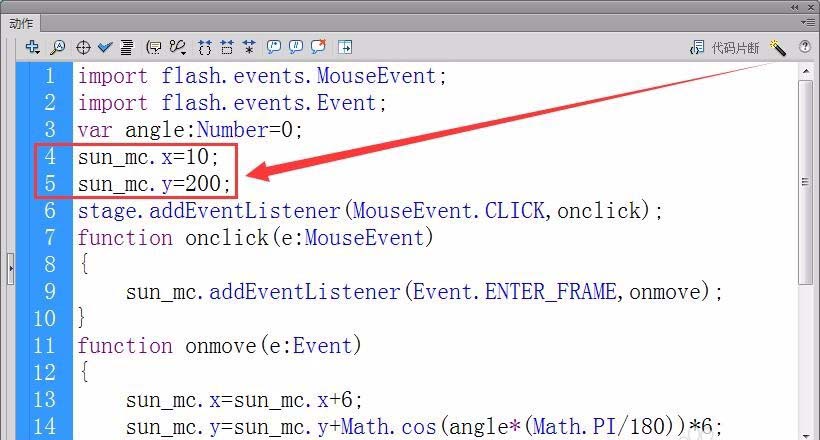The width and height of the screenshot is (820, 440).
Task: Click the insert target path crosshair icon
Action: (x=83, y=48)
